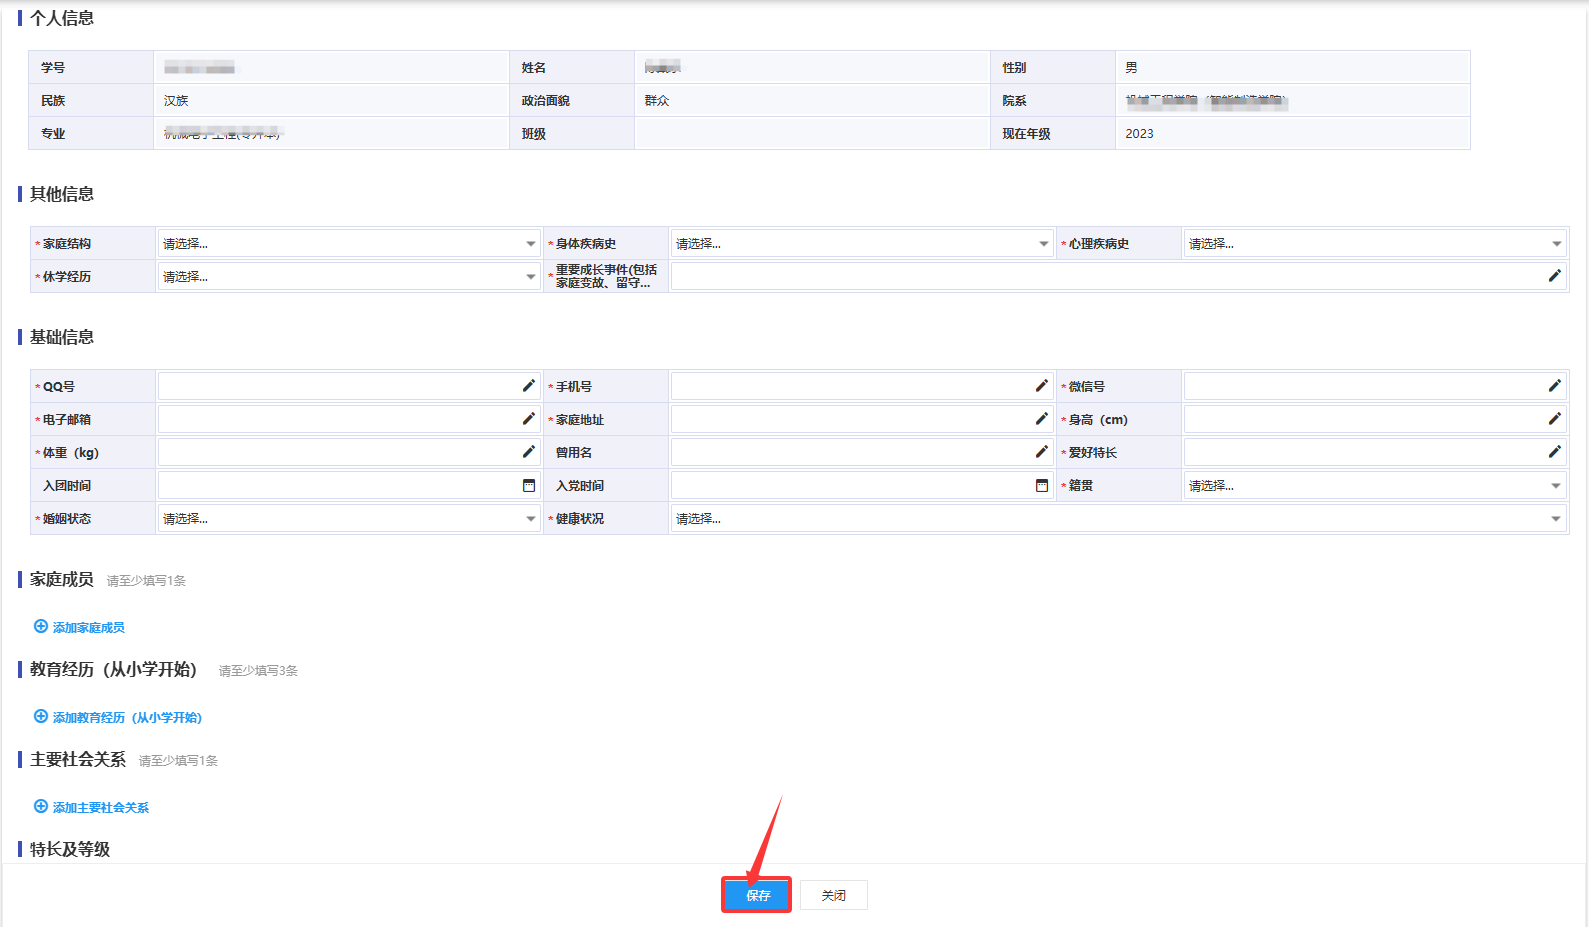Focus the 电子邮箱 input field

coord(338,420)
